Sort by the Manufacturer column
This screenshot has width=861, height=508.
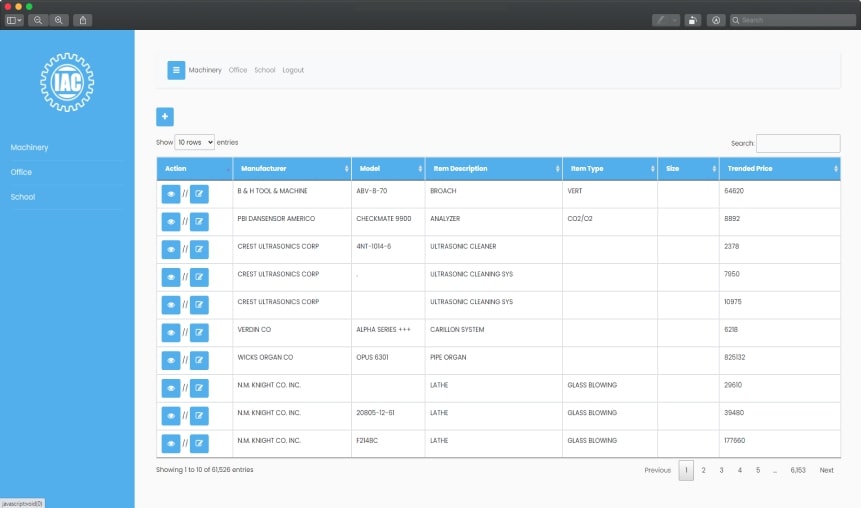291,169
